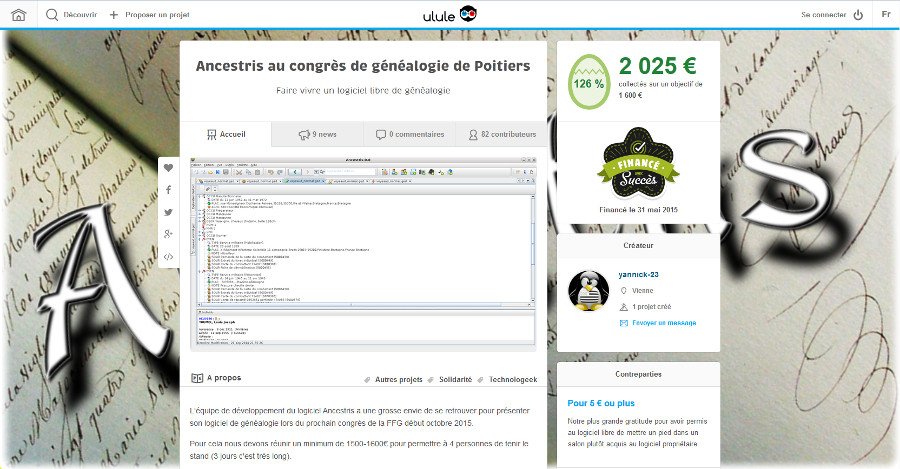Like the project with the heart icon
Viewport: 900px width, 469px height.
168,168
